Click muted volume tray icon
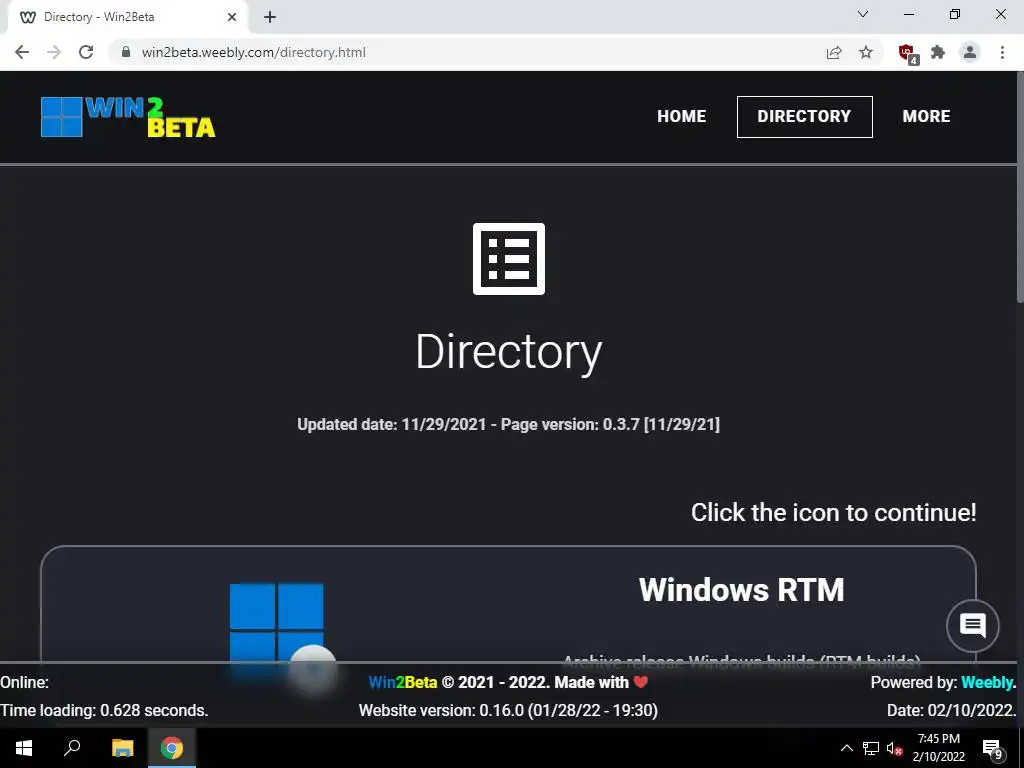 click(x=894, y=748)
